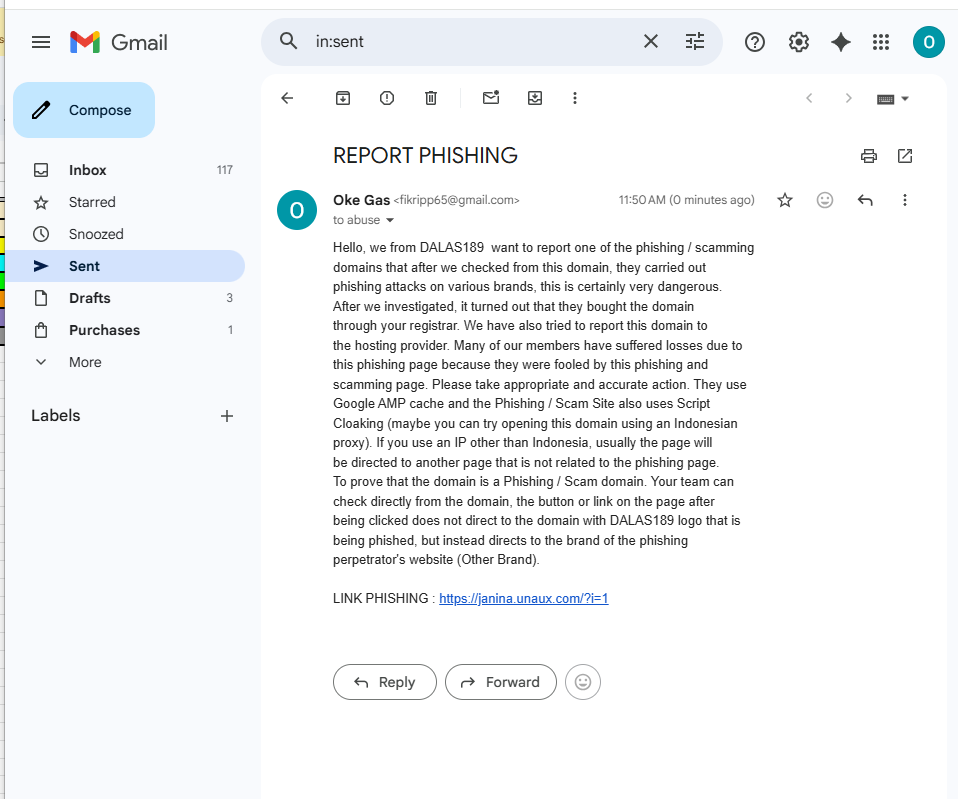Image resolution: width=958 pixels, height=799 pixels.
Task: Open the Google apps grid
Action: coord(881,42)
